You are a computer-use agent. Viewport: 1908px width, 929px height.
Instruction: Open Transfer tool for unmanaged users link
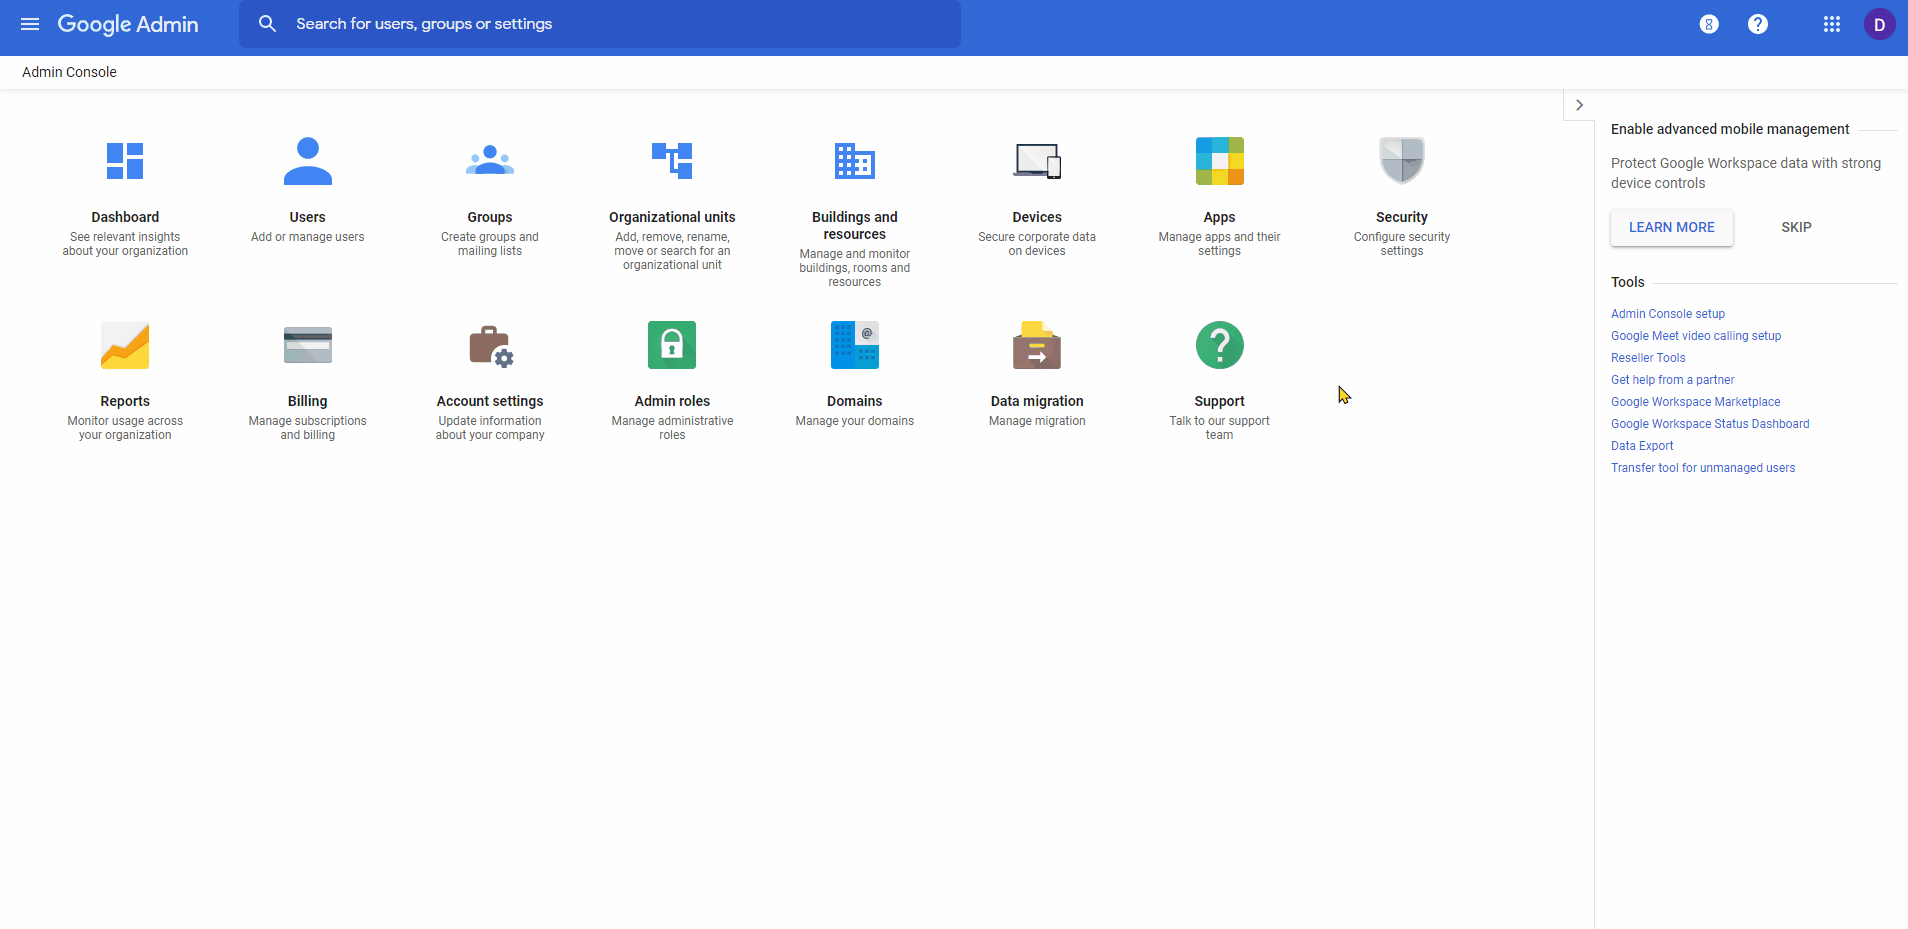coord(1703,468)
